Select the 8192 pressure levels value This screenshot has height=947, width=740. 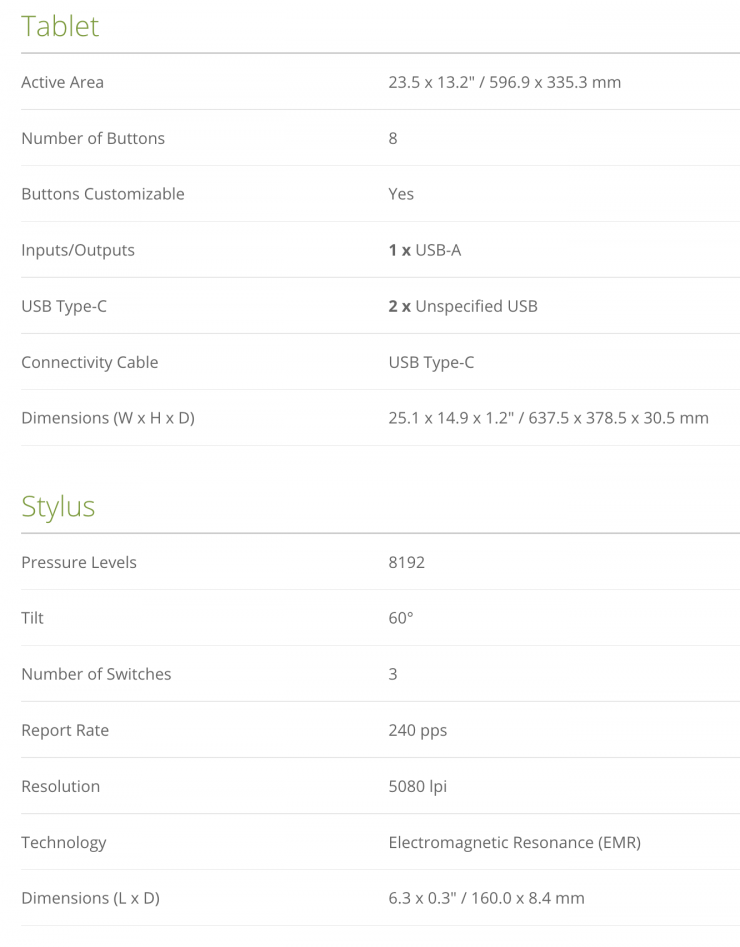click(407, 562)
